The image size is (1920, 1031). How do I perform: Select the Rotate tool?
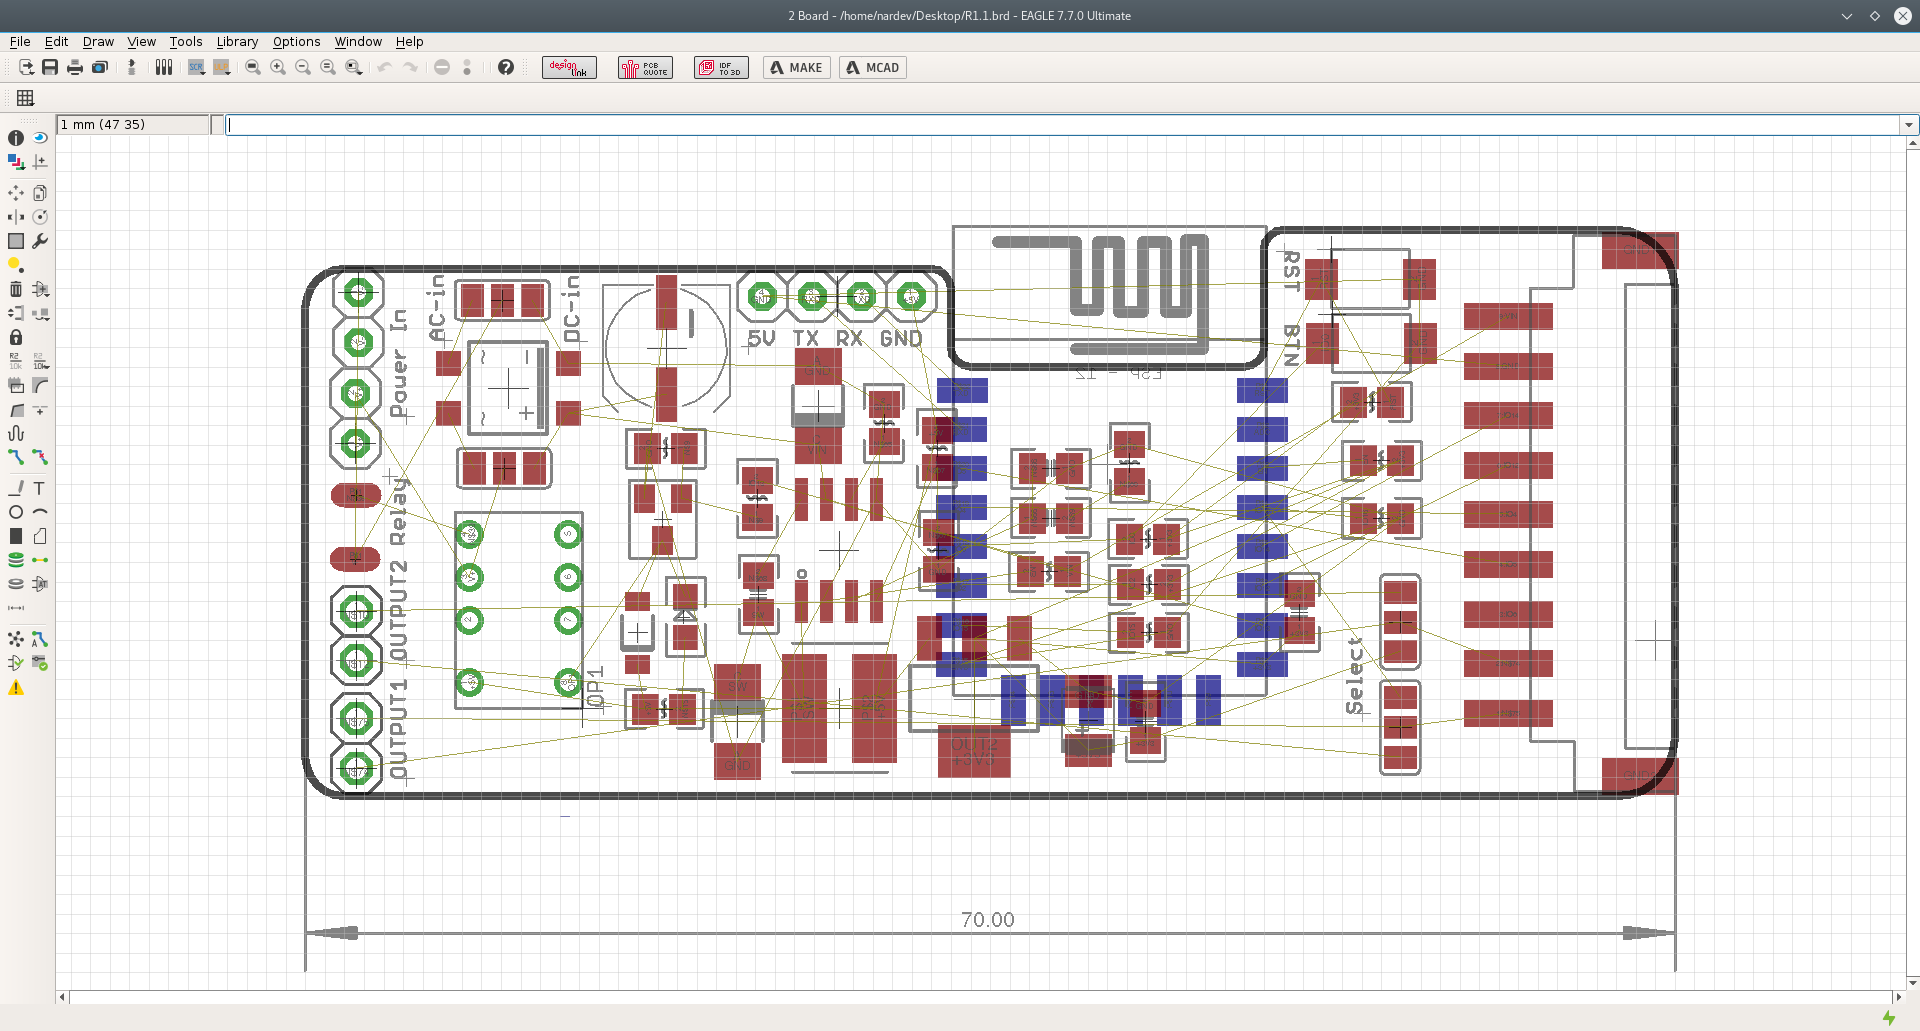(x=40, y=217)
